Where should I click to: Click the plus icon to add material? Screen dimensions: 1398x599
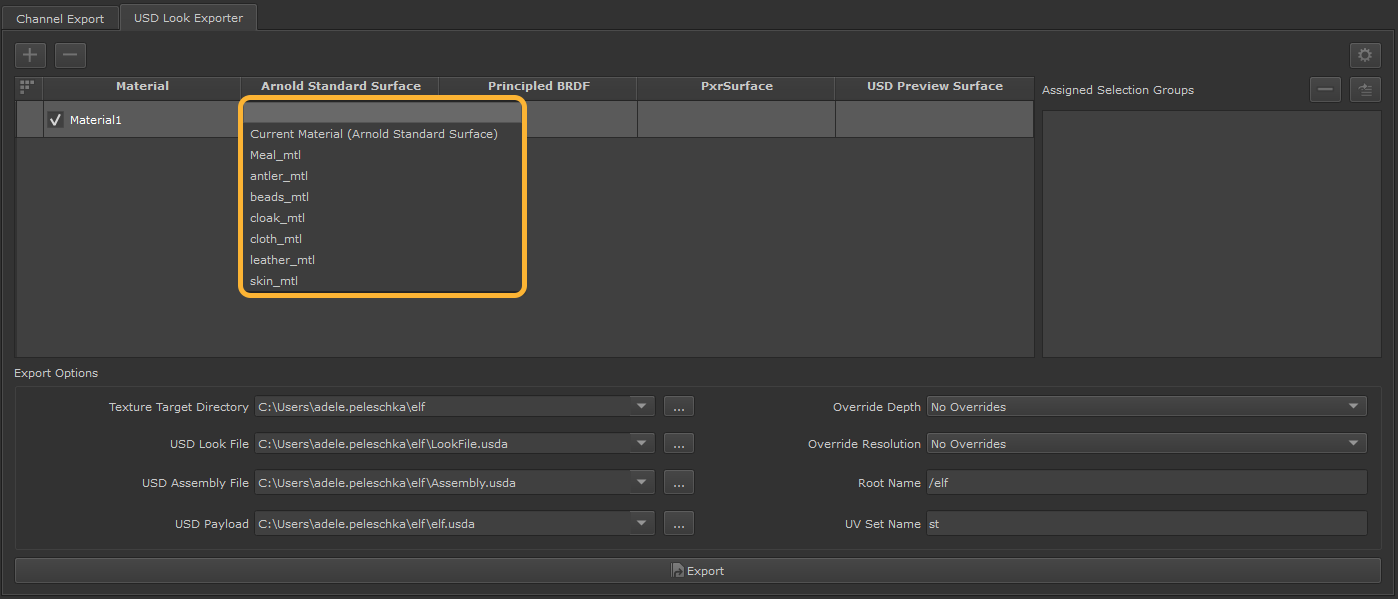pyautogui.click(x=30, y=55)
